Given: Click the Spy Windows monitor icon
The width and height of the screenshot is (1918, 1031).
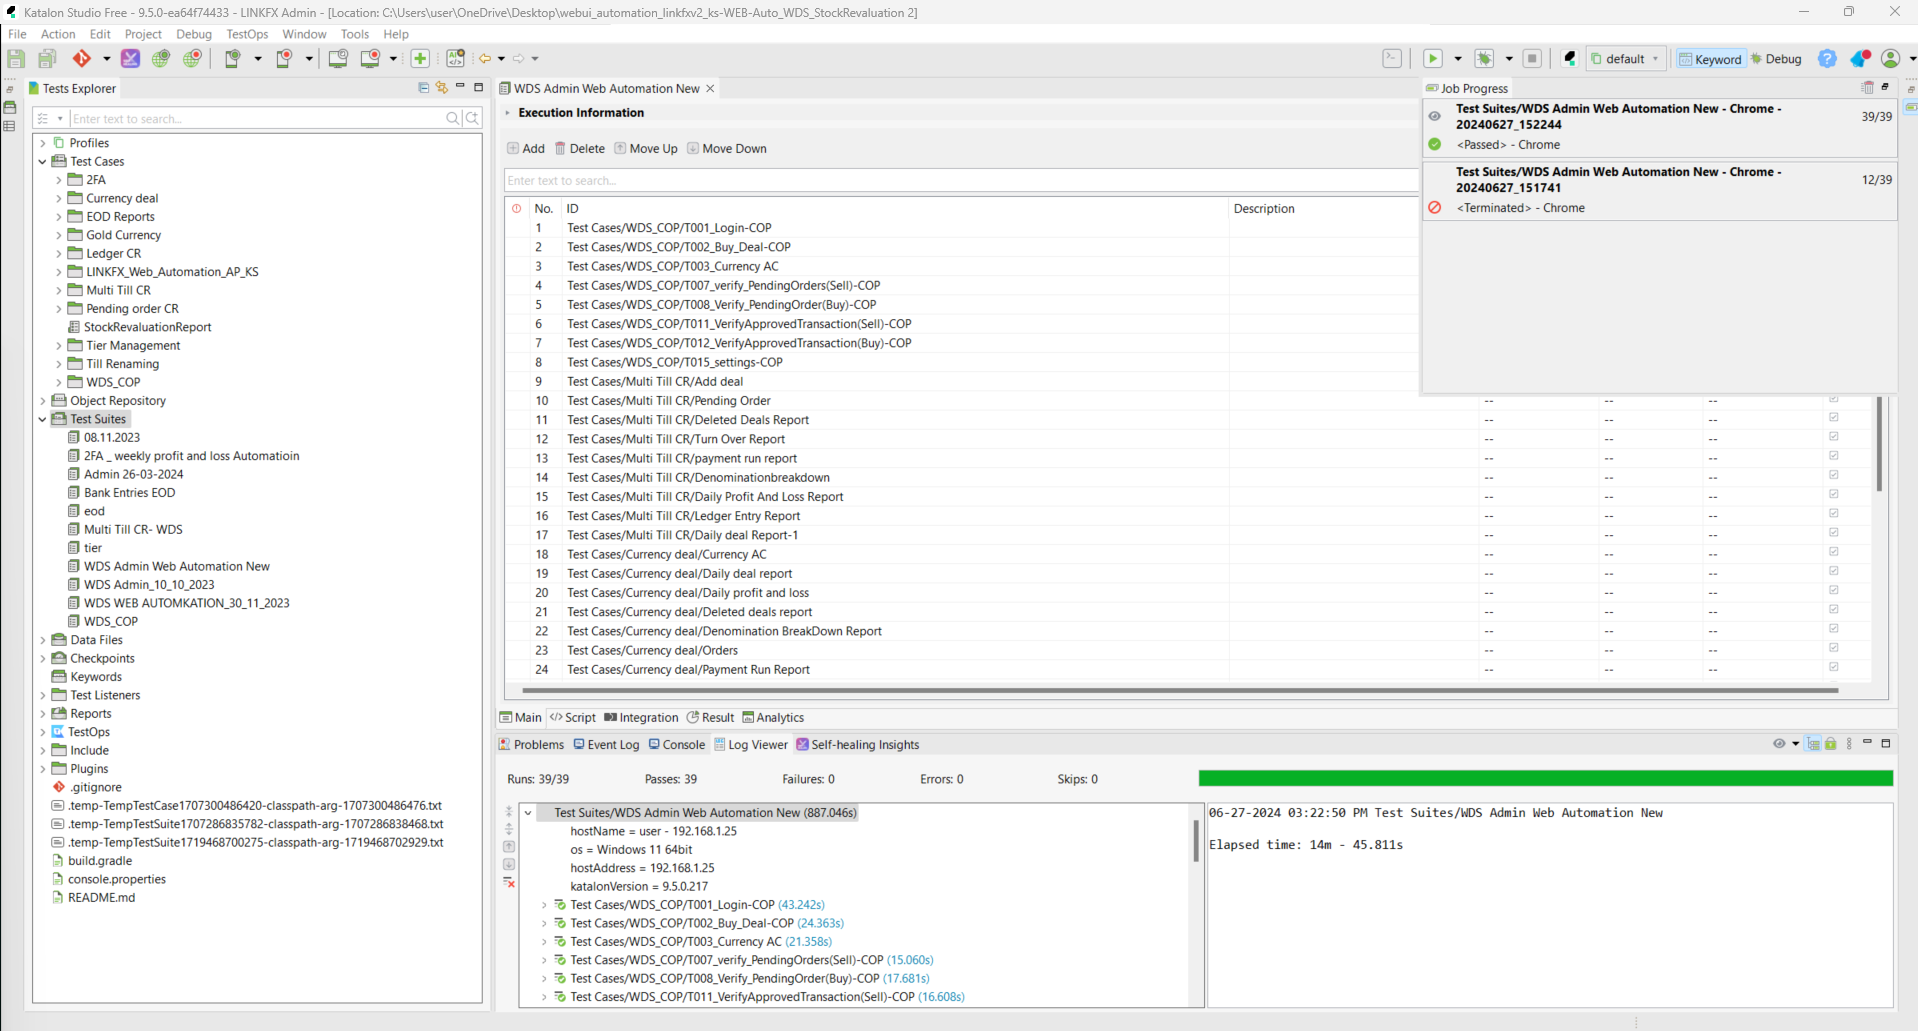Looking at the screenshot, I should [338, 59].
